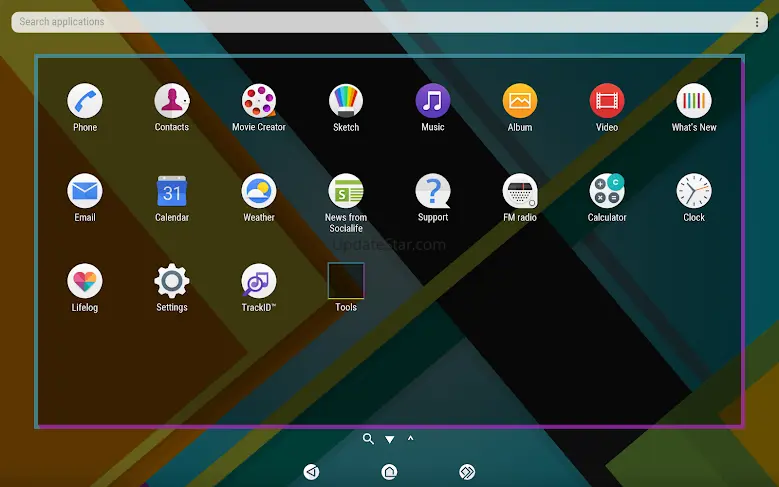Open the Tools folder

tap(346, 281)
